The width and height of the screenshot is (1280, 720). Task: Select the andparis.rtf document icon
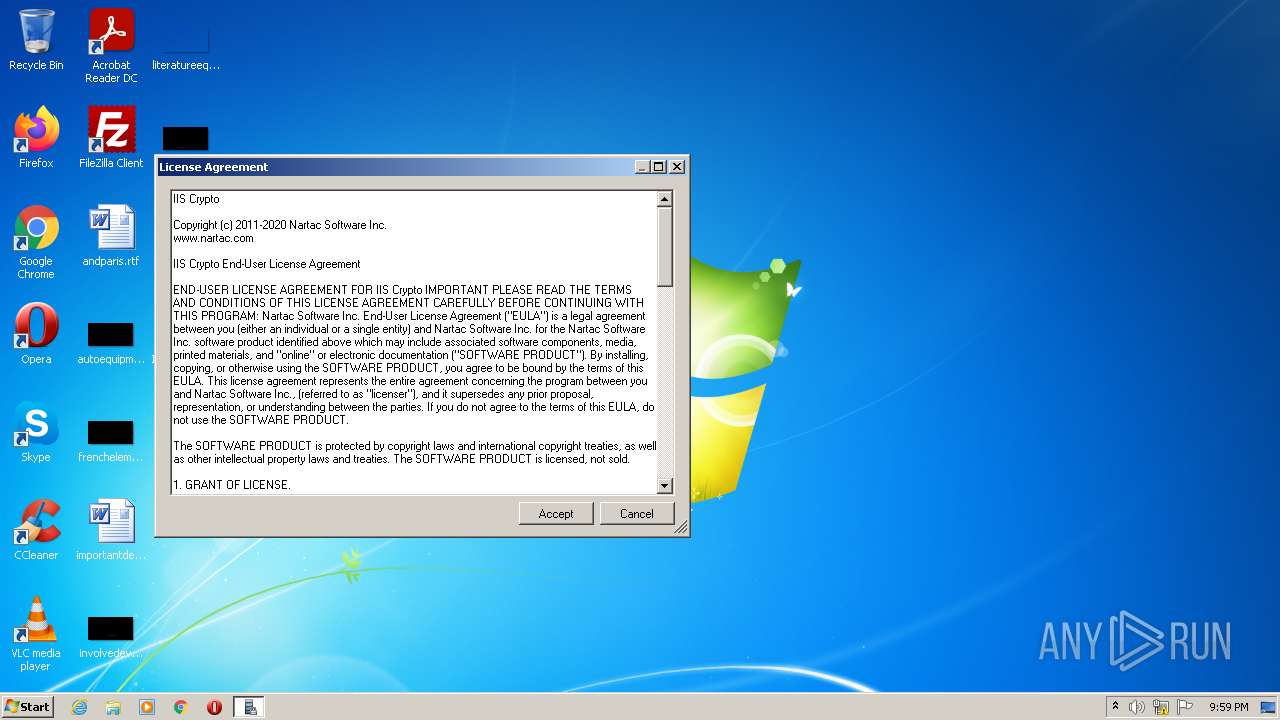(x=111, y=236)
